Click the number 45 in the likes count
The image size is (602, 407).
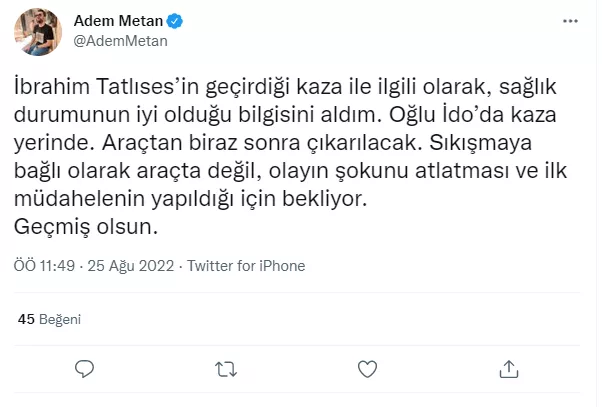click(x=27, y=320)
